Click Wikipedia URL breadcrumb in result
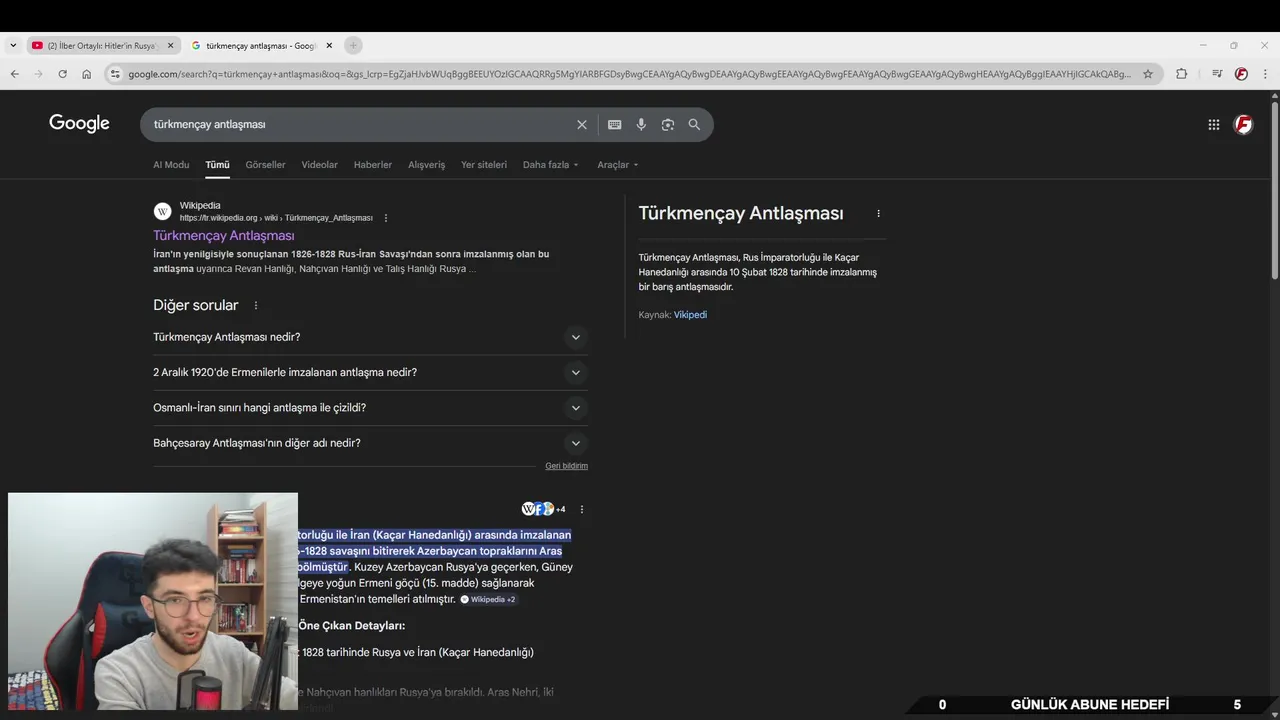This screenshot has height=720, width=1280. tap(276, 218)
